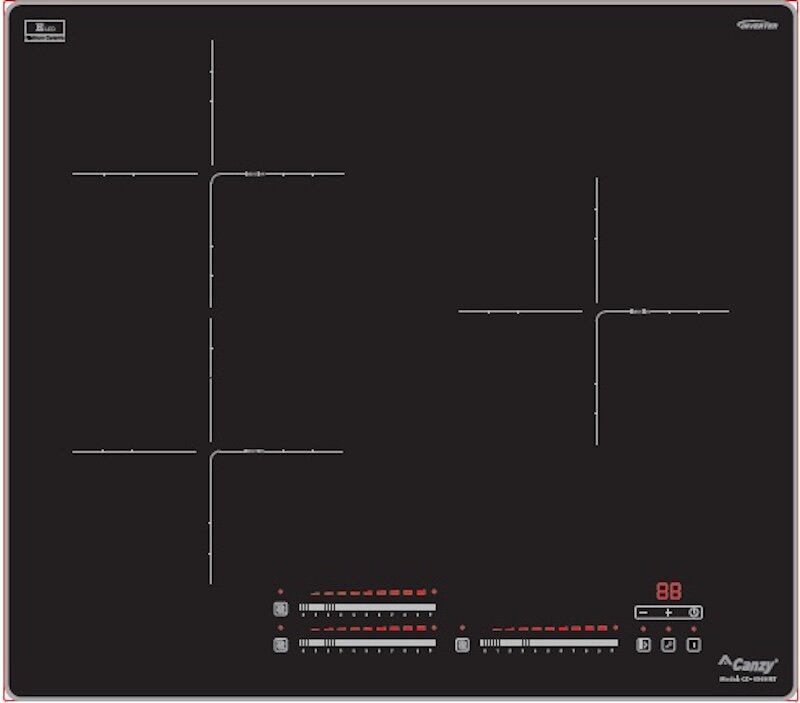
Task: Tap the zone icon beside the right-hand slider
Action: (x=462, y=645)
